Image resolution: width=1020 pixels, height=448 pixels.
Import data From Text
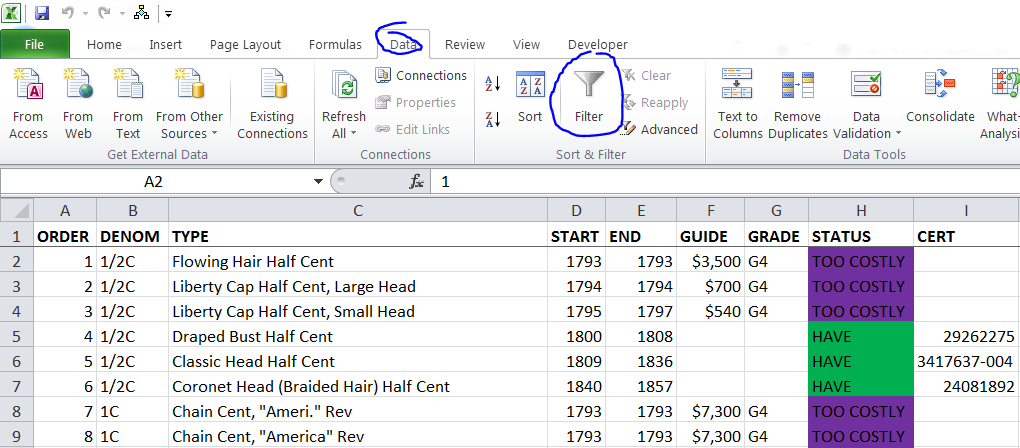click(128, 103)
